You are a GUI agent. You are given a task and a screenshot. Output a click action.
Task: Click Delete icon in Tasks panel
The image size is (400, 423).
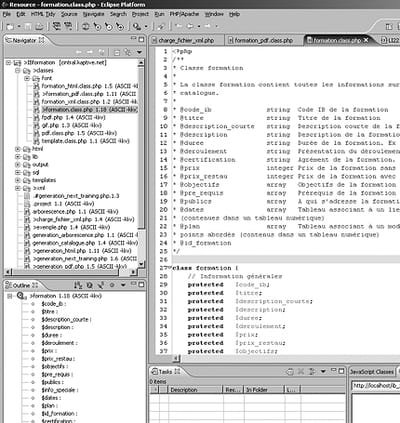click(x=301, y=371)
